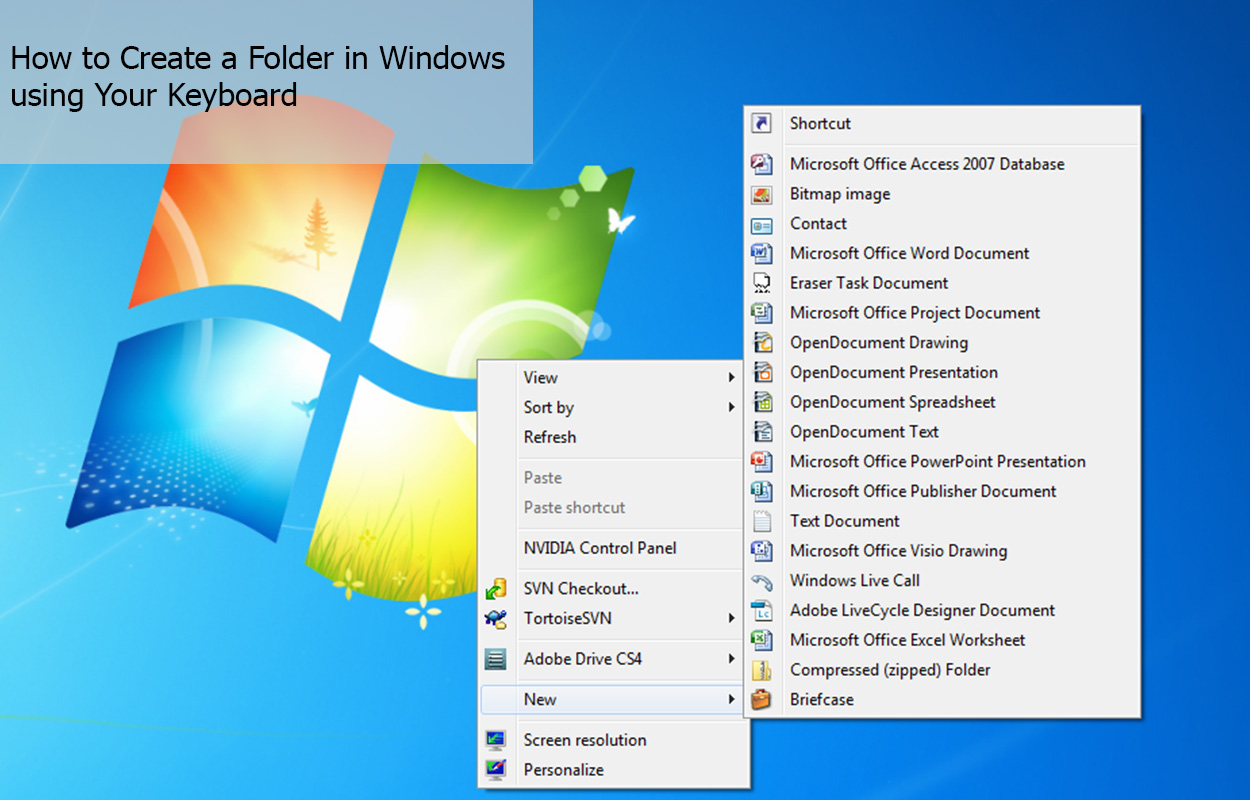The height and width of the screenshot is (800, 1250).
Task: Open Screen resolution from the menu
Action: [612, 740]
